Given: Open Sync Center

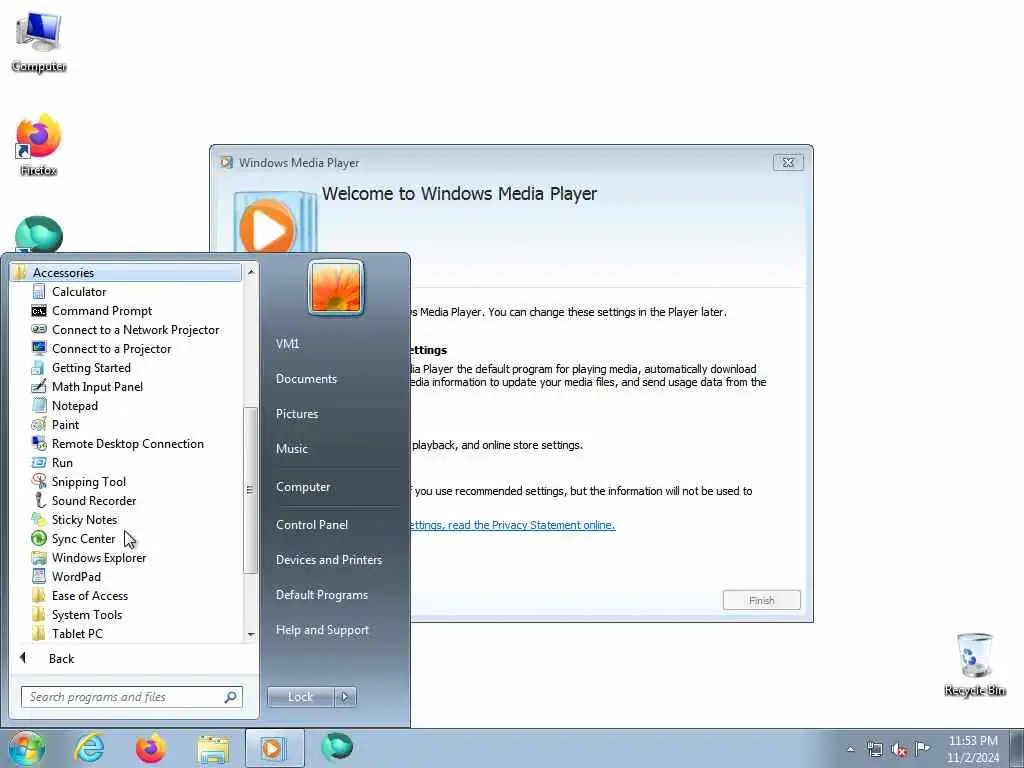Looking at the screenshot, I should click(83, 539).
